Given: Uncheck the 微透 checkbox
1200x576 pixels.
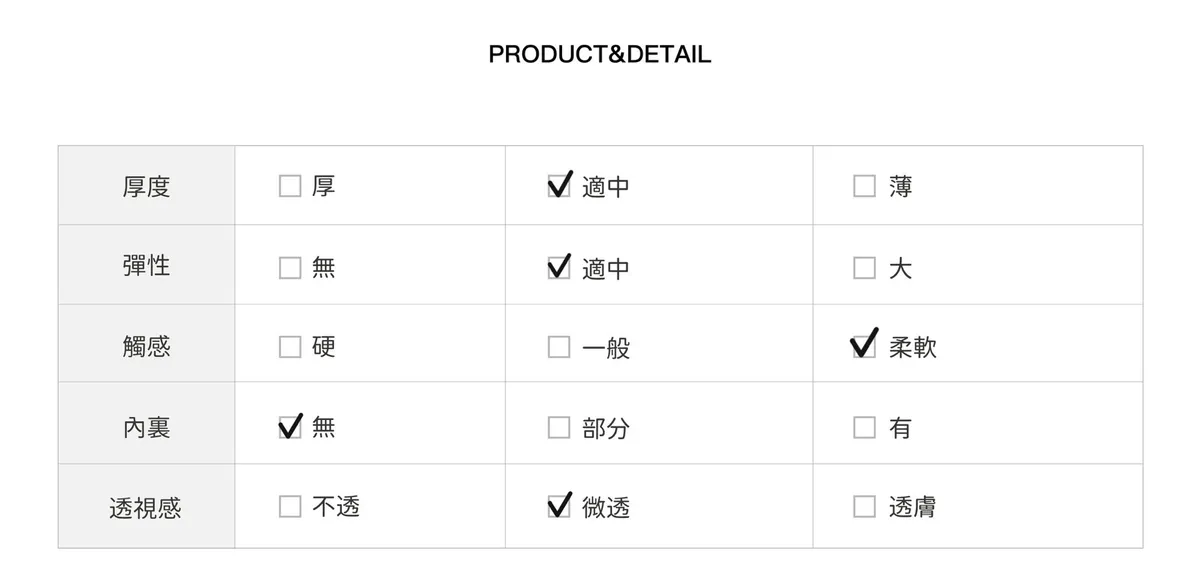Looking at the screenshot, I should (x=559, y=507).
